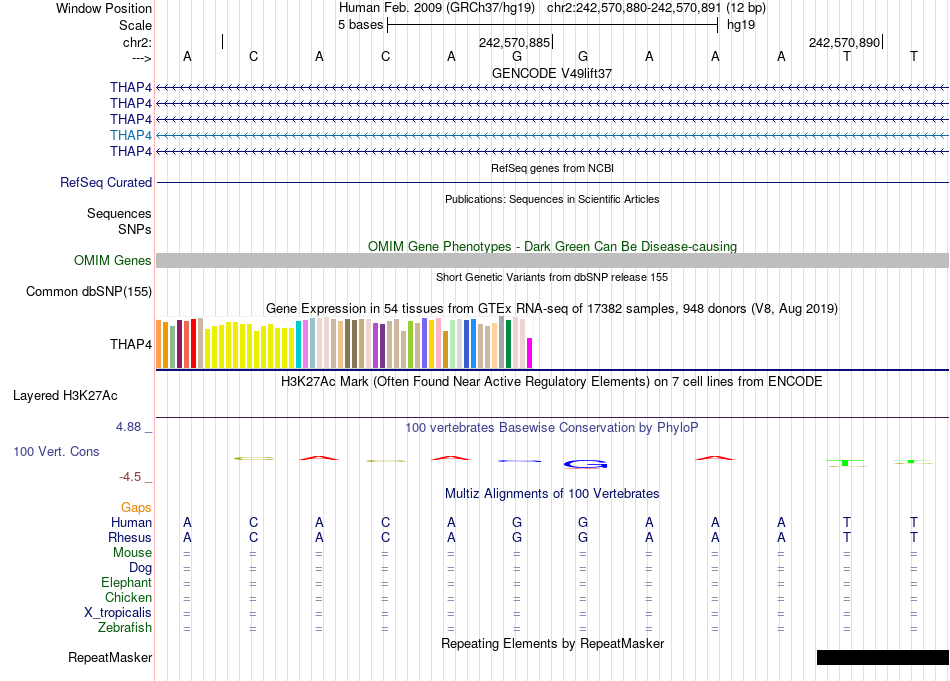Click the Common dbSNP(155) label
Screen dimensions: 950x681
88,291
